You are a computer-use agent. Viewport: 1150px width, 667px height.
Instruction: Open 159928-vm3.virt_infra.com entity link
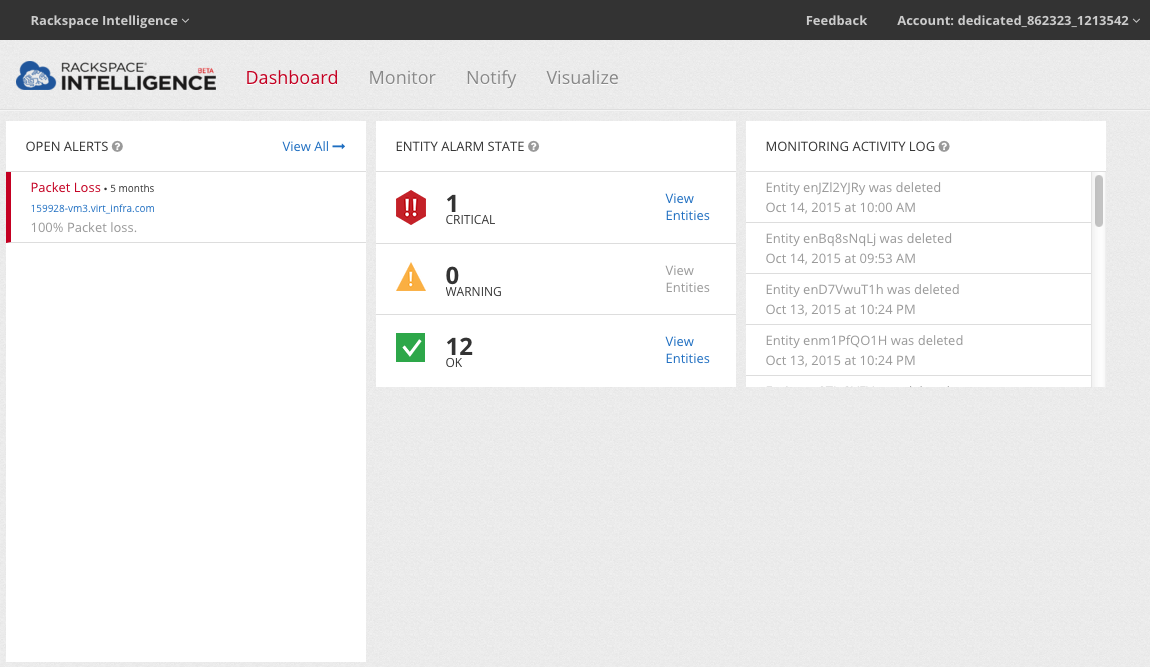tap(92, 208)
